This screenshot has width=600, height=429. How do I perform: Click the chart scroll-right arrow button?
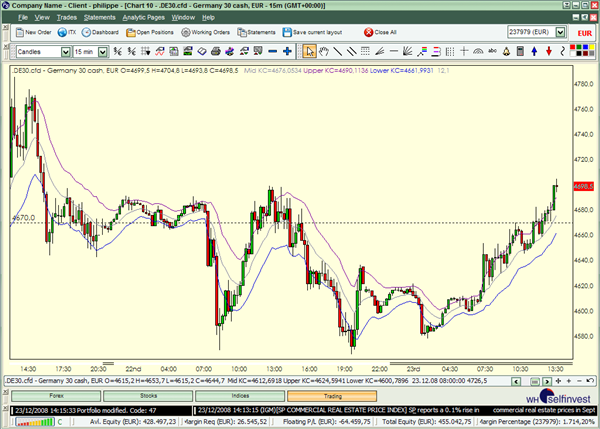point(547,381)
